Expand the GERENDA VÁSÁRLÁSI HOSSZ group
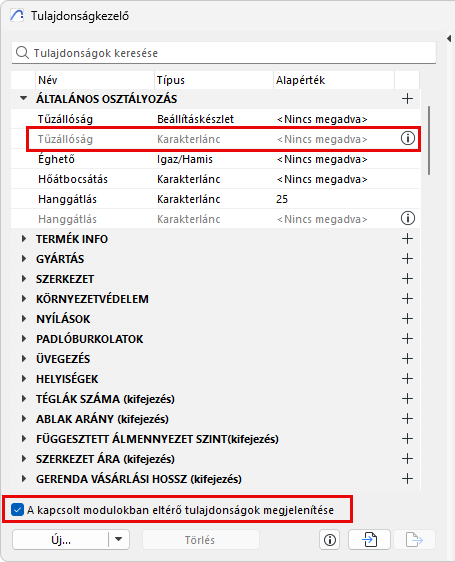Viewport: 455px width, 562px height. [x=24, y=478]
